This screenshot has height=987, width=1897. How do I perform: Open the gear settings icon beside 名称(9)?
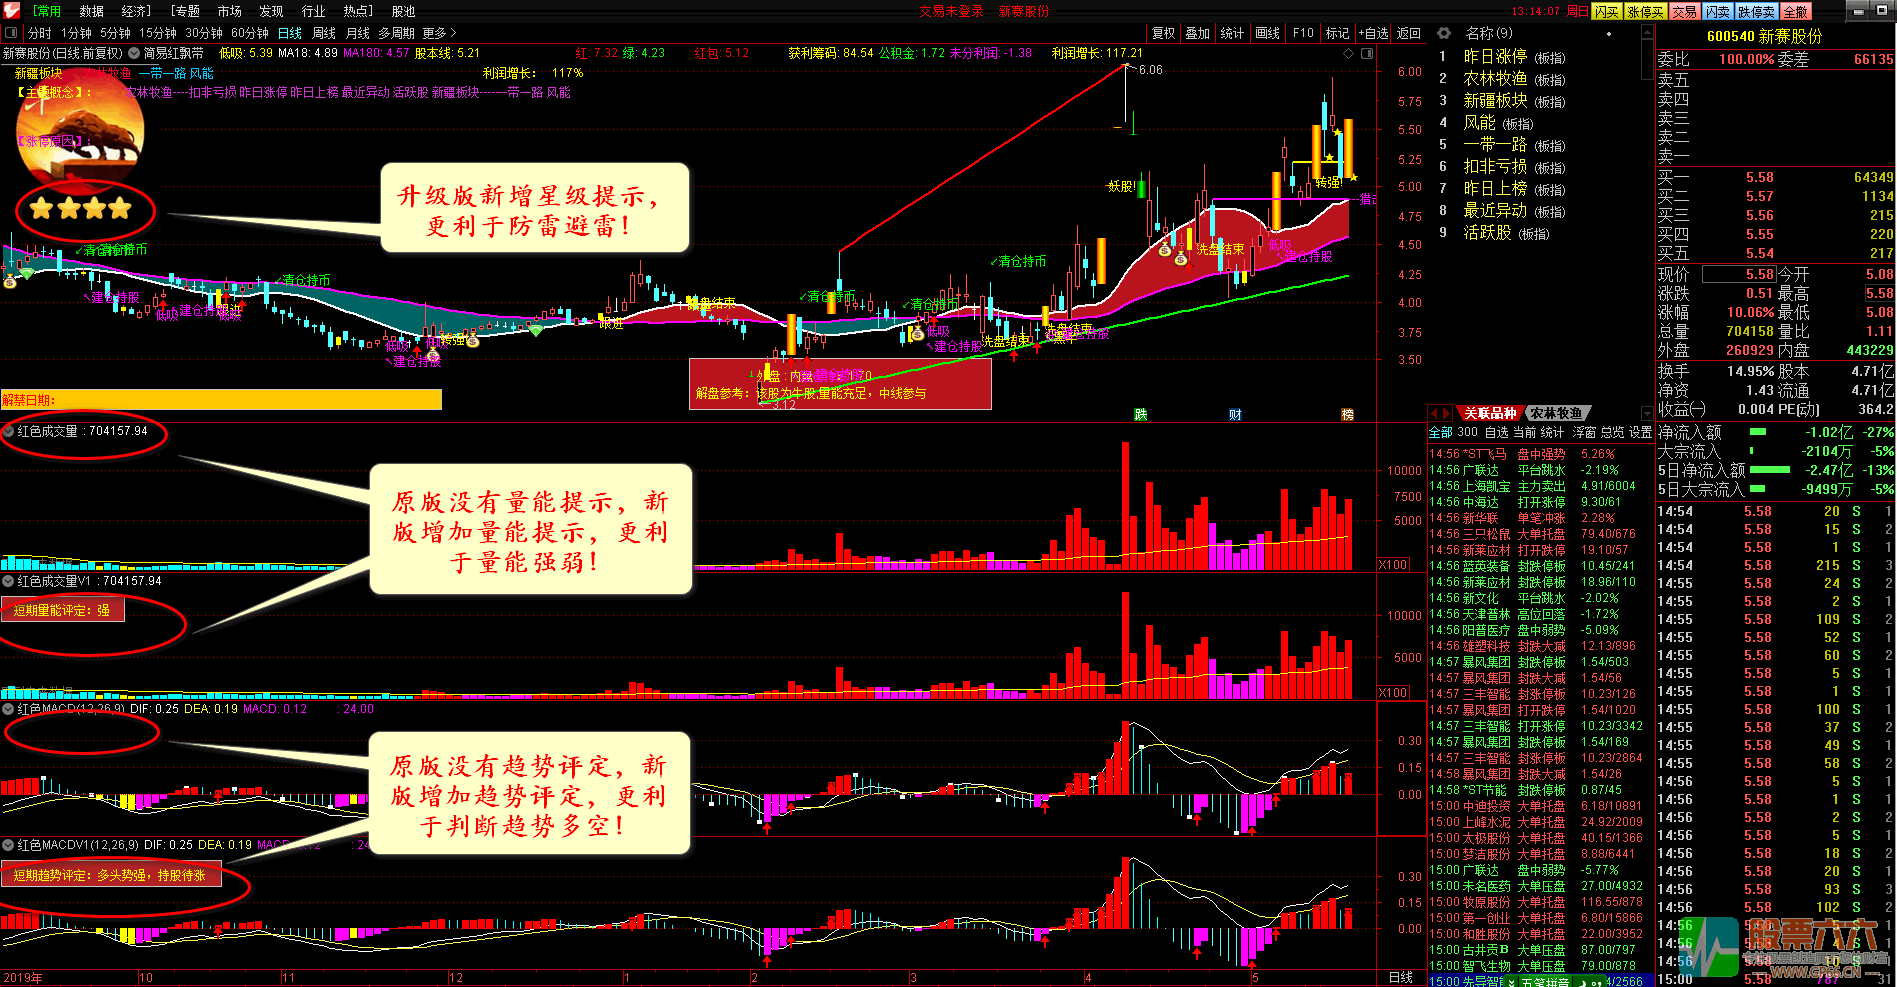(1446, 34)
